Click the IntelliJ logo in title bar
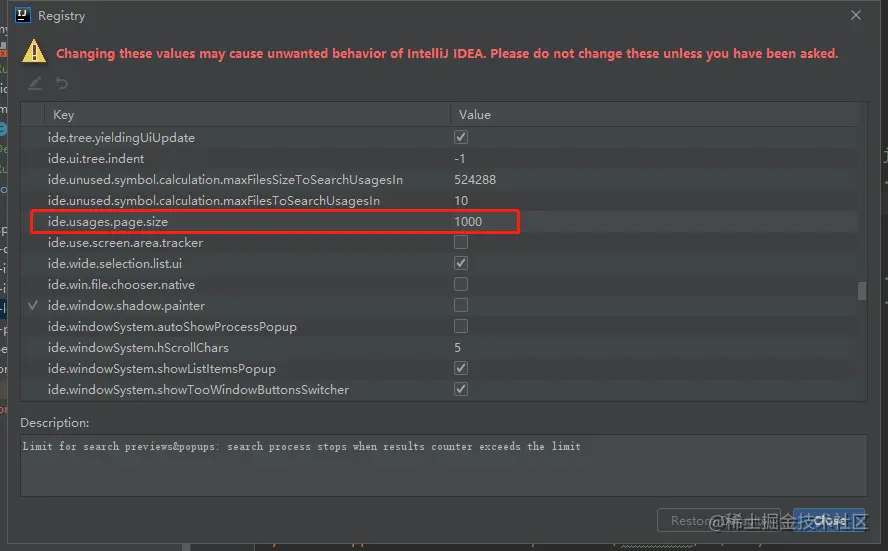Image resolution: width=888 pixels, height=551 pixels. coord(23,15)
